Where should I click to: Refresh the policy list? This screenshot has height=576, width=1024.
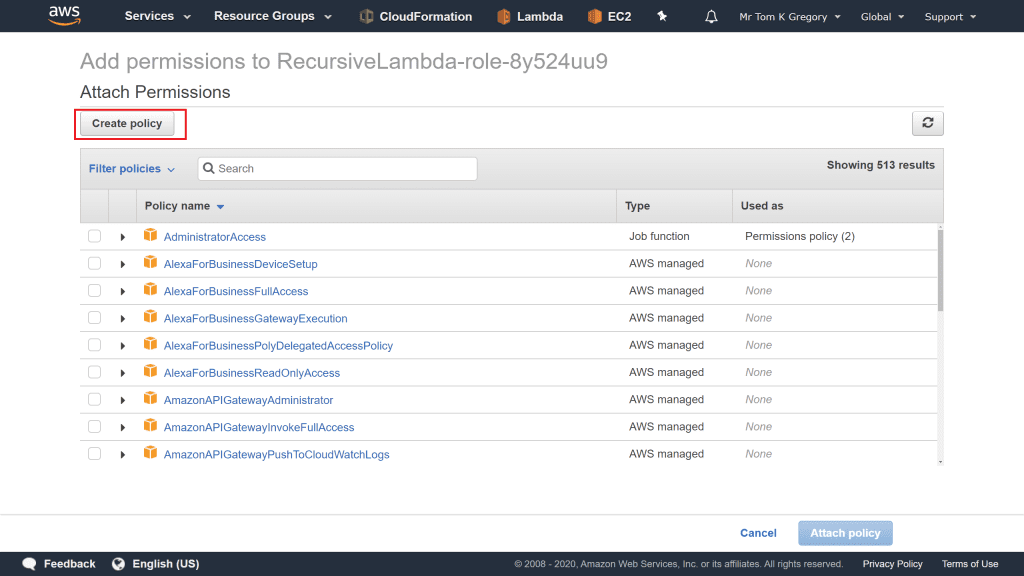click(x=927, y=123)
